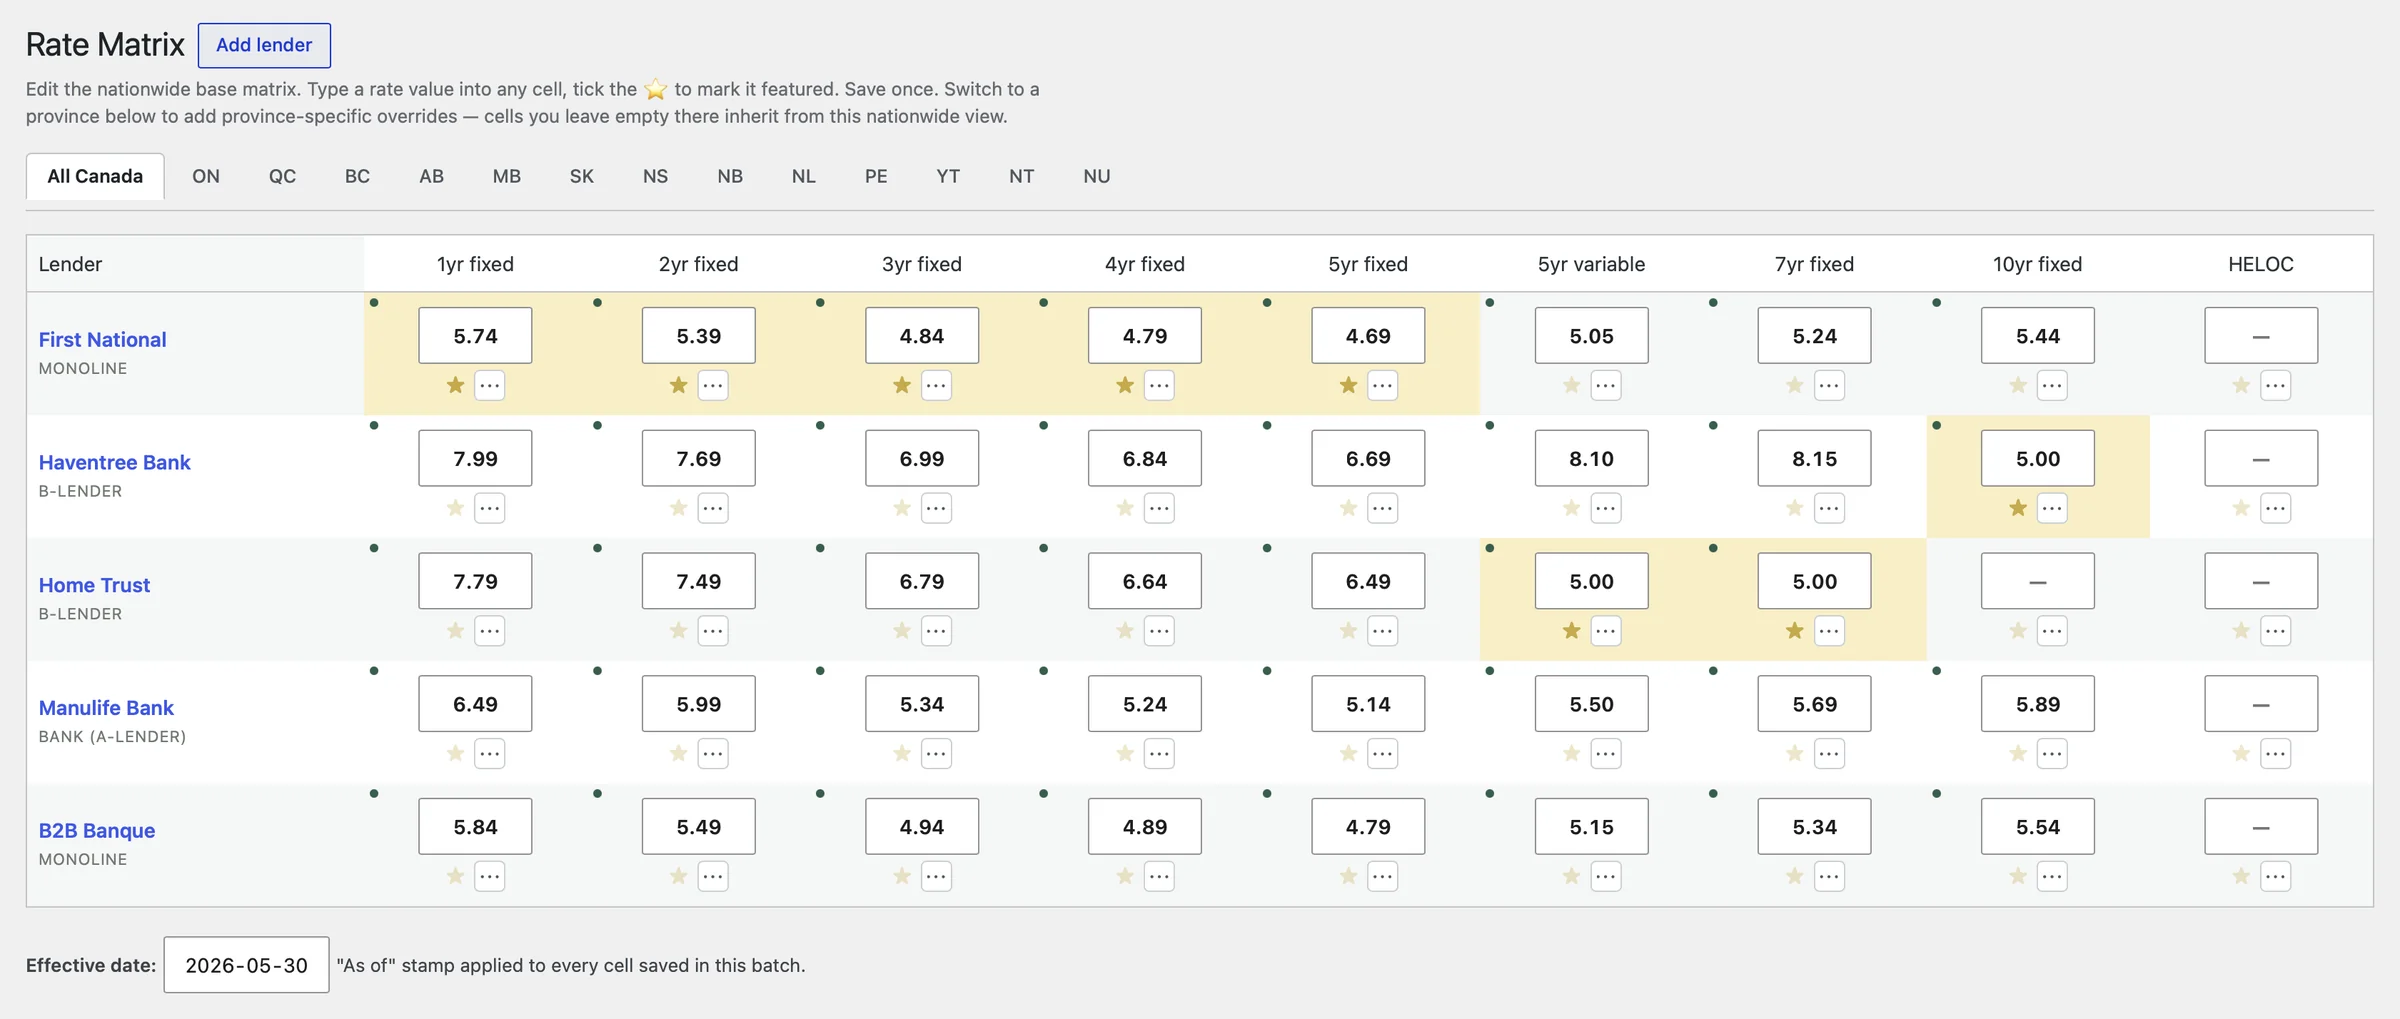This screenshot has width=2400, height=1019.
Task: Edit the Effective date field
Action: [x=246, y=965]
